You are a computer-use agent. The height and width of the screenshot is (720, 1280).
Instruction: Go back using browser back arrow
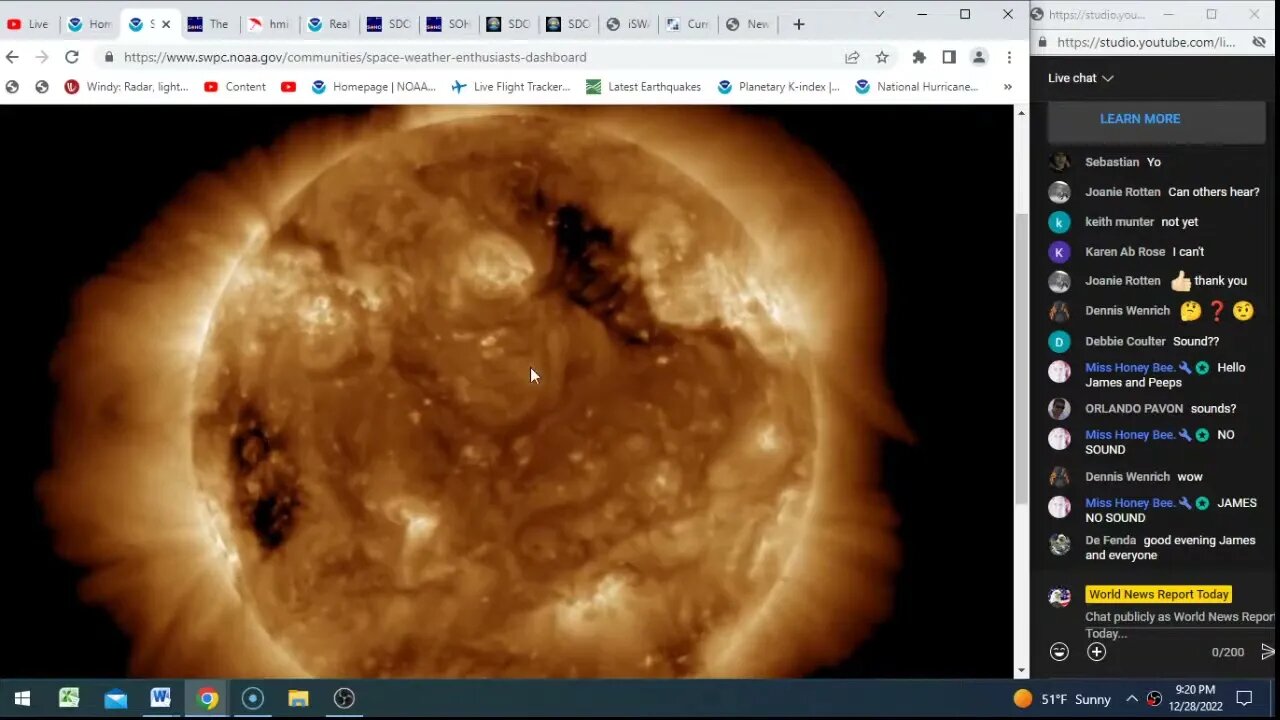pyautogui.click(x=12, y=57)
